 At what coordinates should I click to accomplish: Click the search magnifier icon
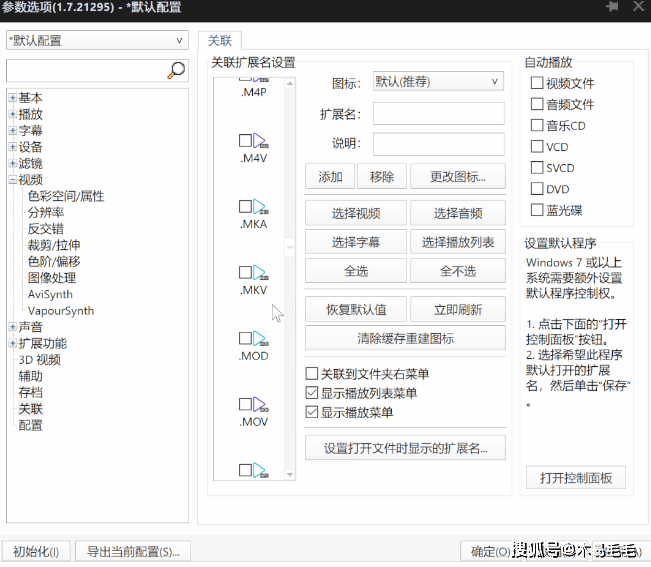pyautogui.click(x=176, y=70)
